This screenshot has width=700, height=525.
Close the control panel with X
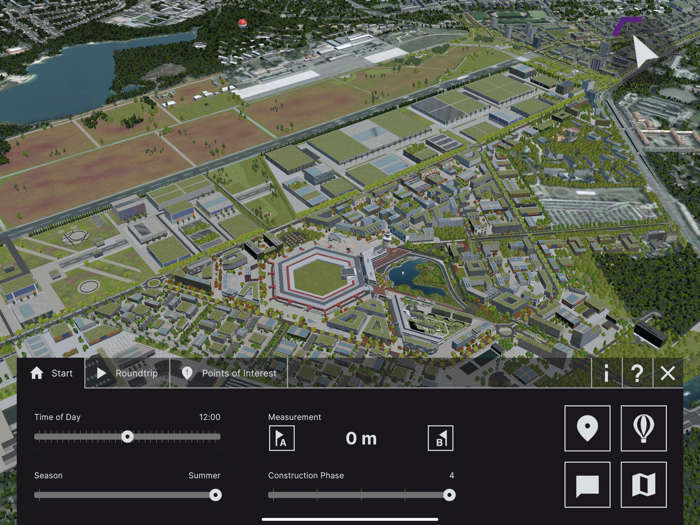[668, 373]
